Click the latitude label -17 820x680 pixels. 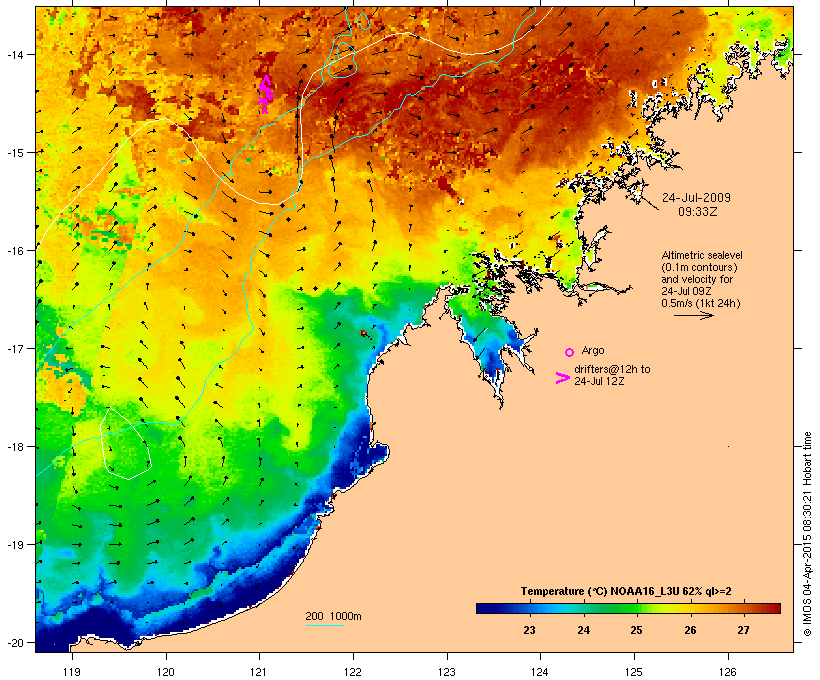pyautogui.click(x=14, y=348)
